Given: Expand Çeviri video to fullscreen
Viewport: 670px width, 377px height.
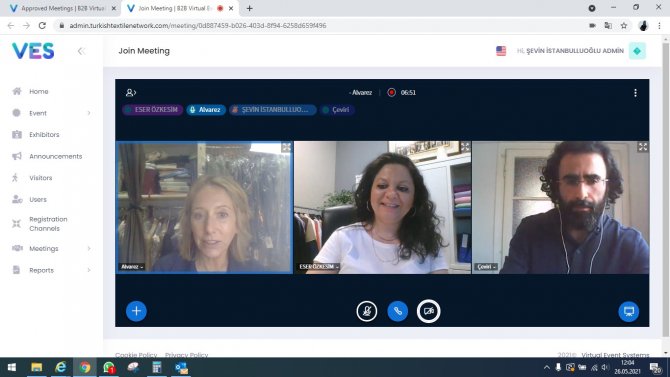Looking at the screenshot, I should (643, 147).
